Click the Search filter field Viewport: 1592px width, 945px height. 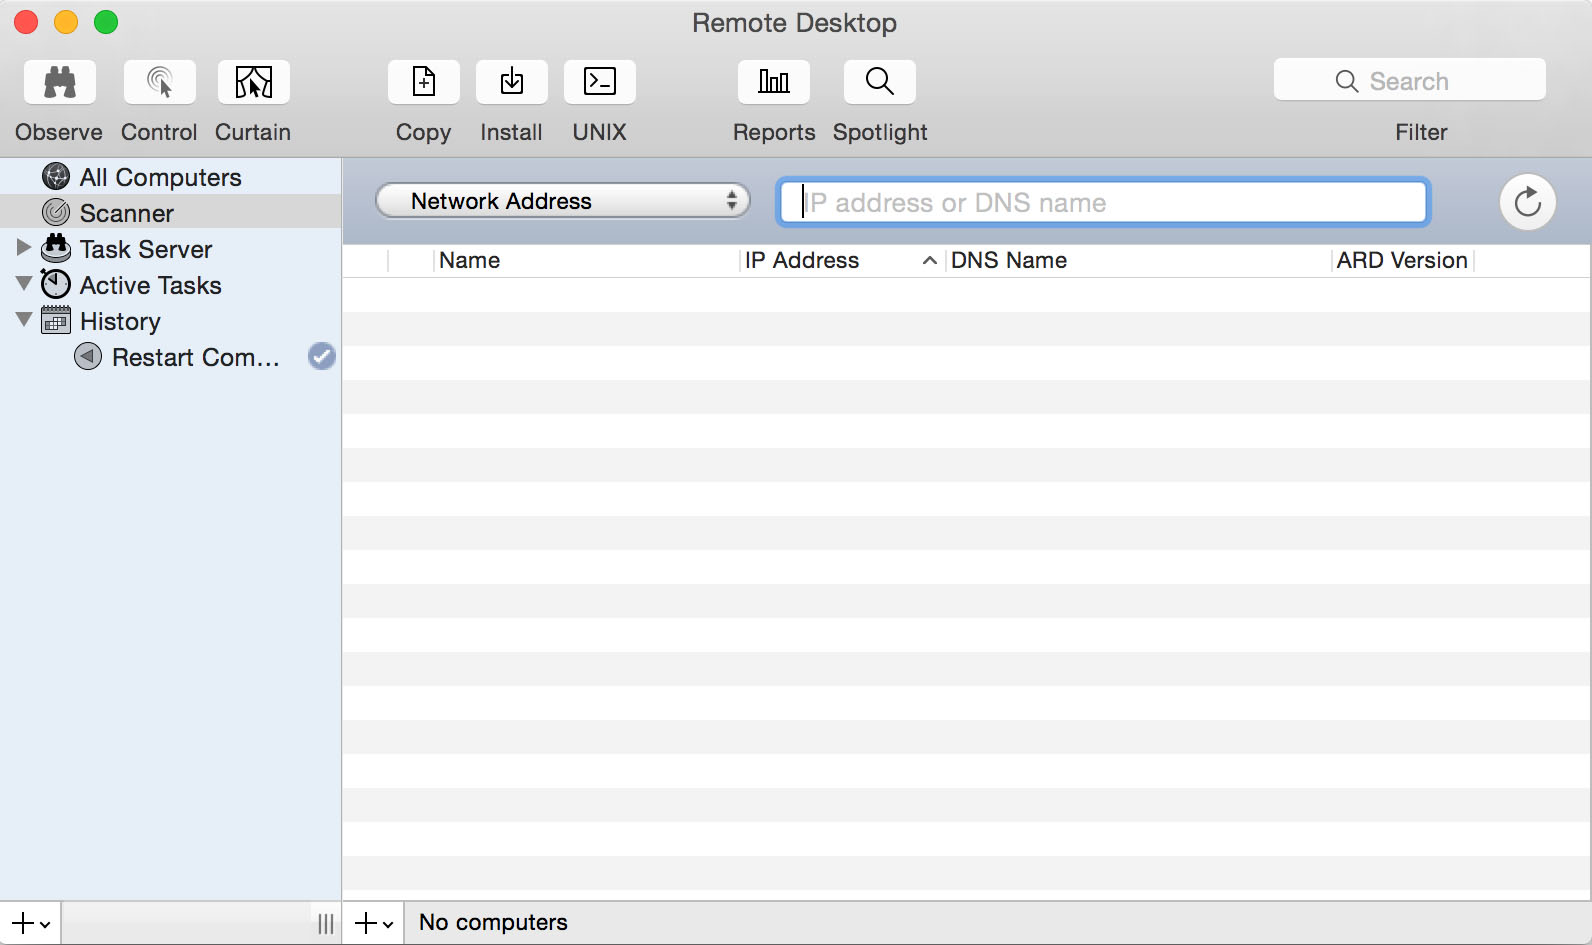[x=1410, y=81]
